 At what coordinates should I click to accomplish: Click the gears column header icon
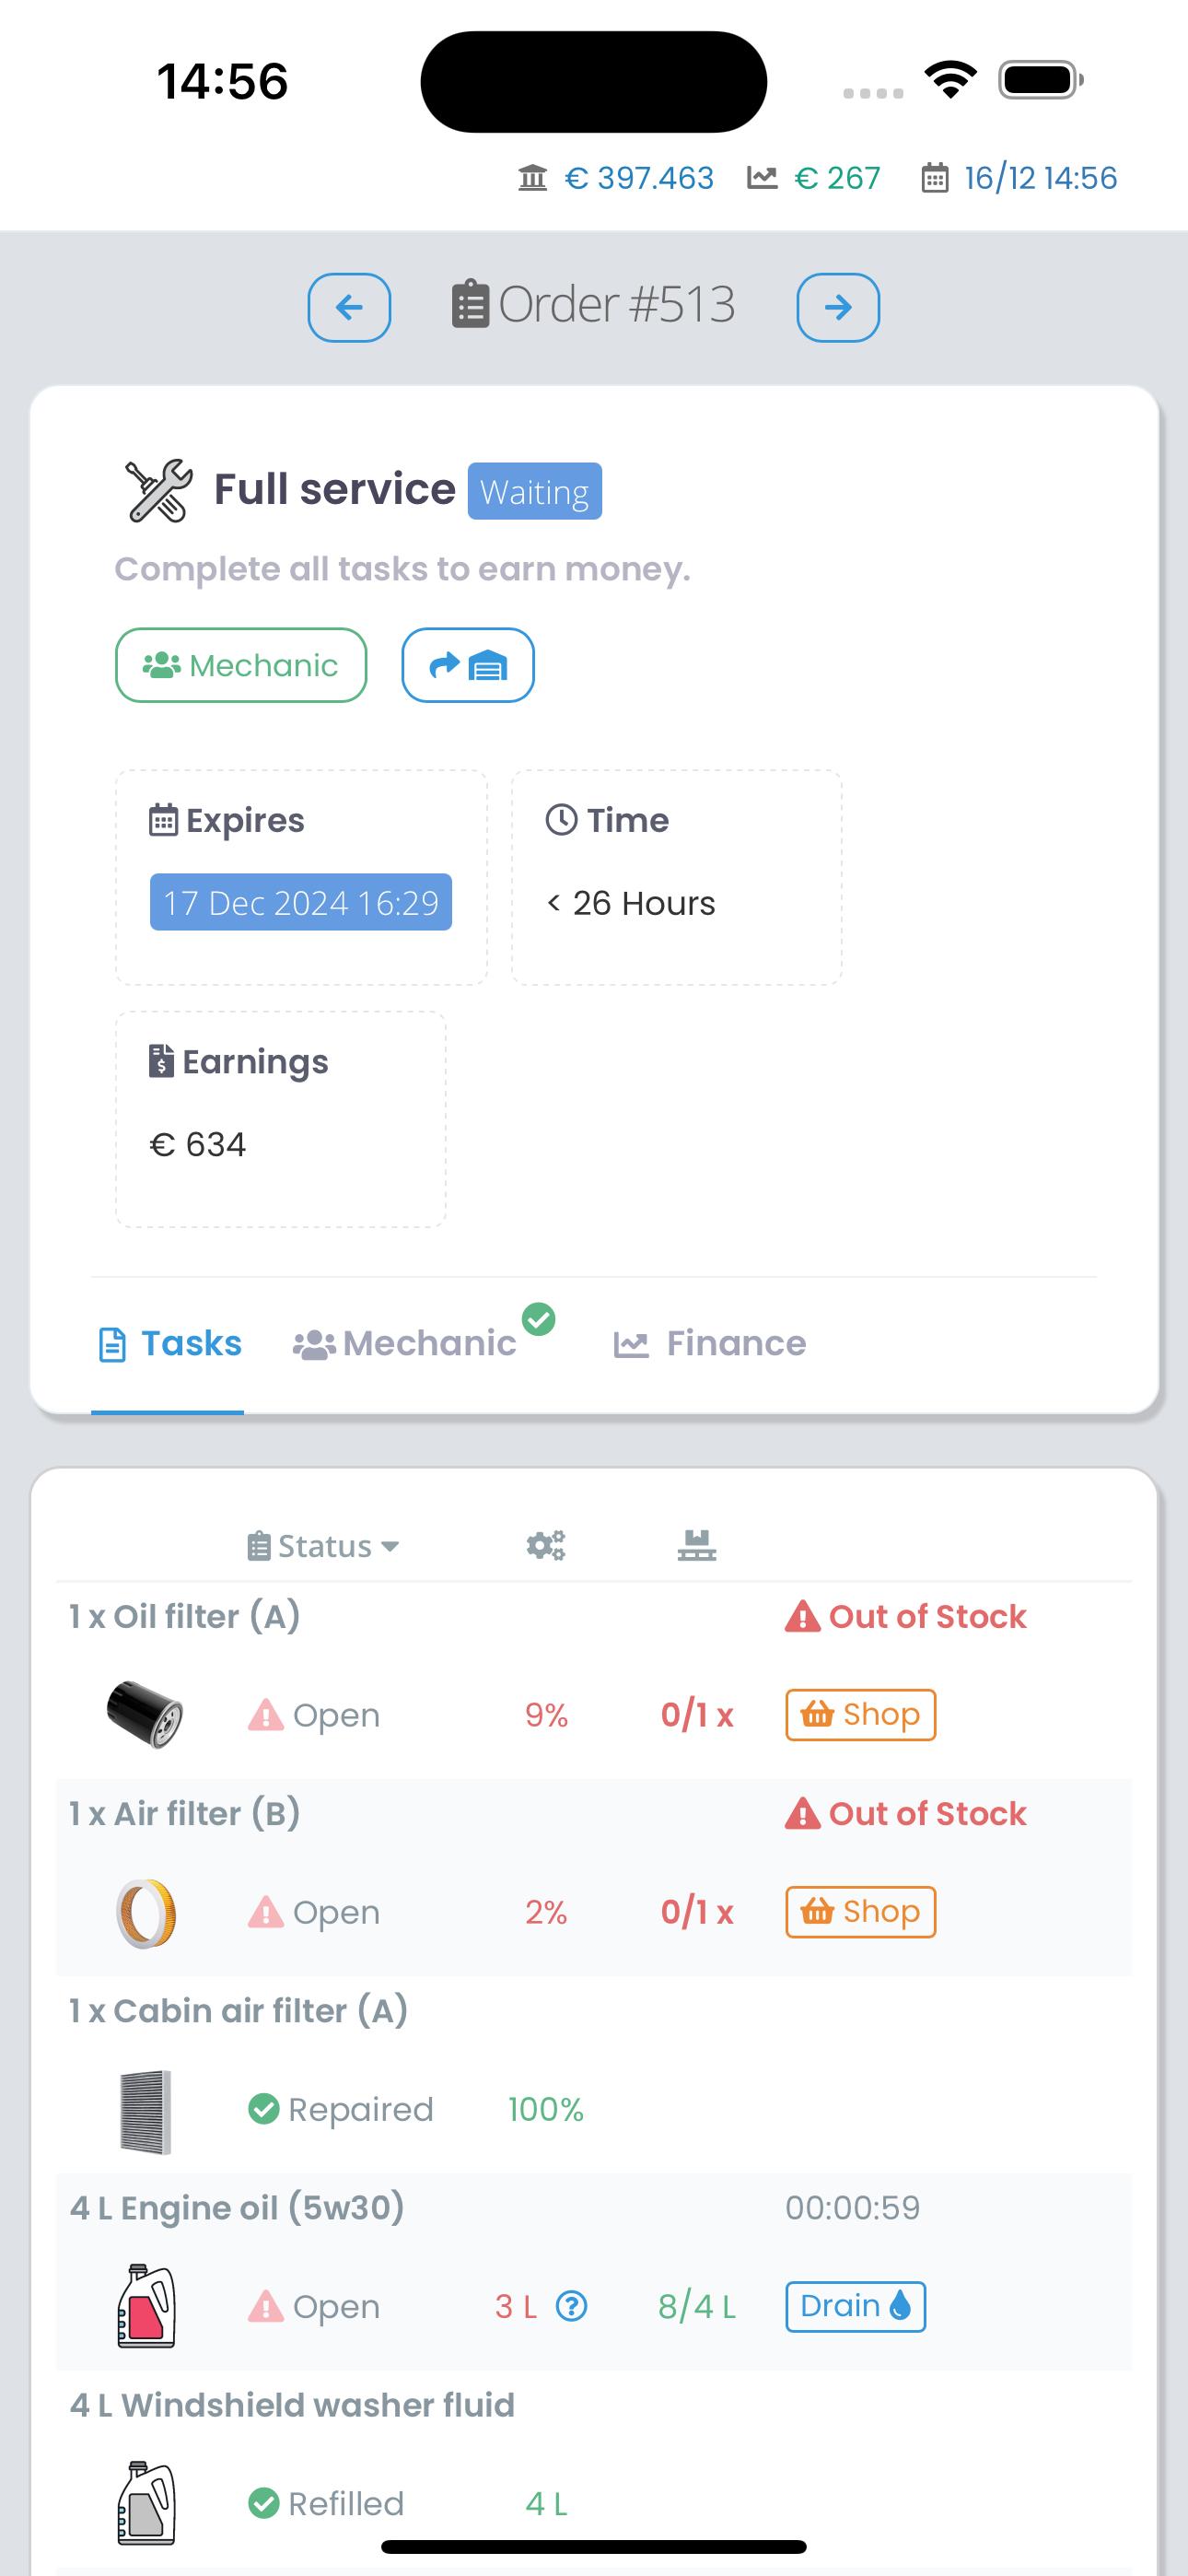click(x=546, y=1545)
